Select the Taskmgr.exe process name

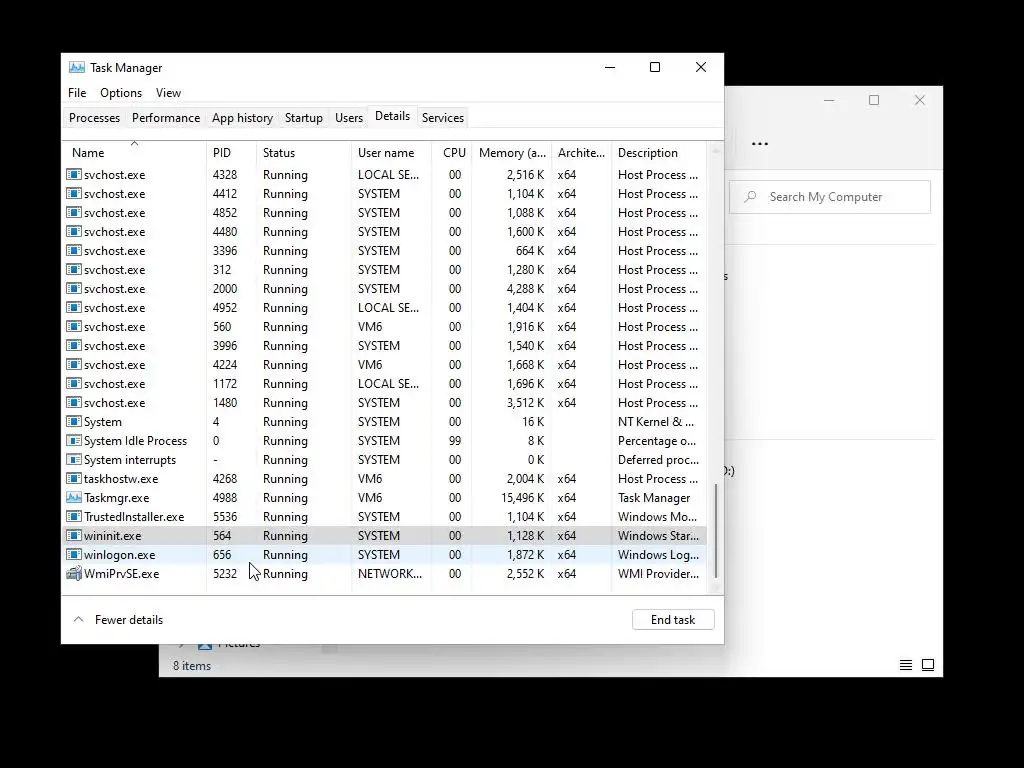click(116, 498)
